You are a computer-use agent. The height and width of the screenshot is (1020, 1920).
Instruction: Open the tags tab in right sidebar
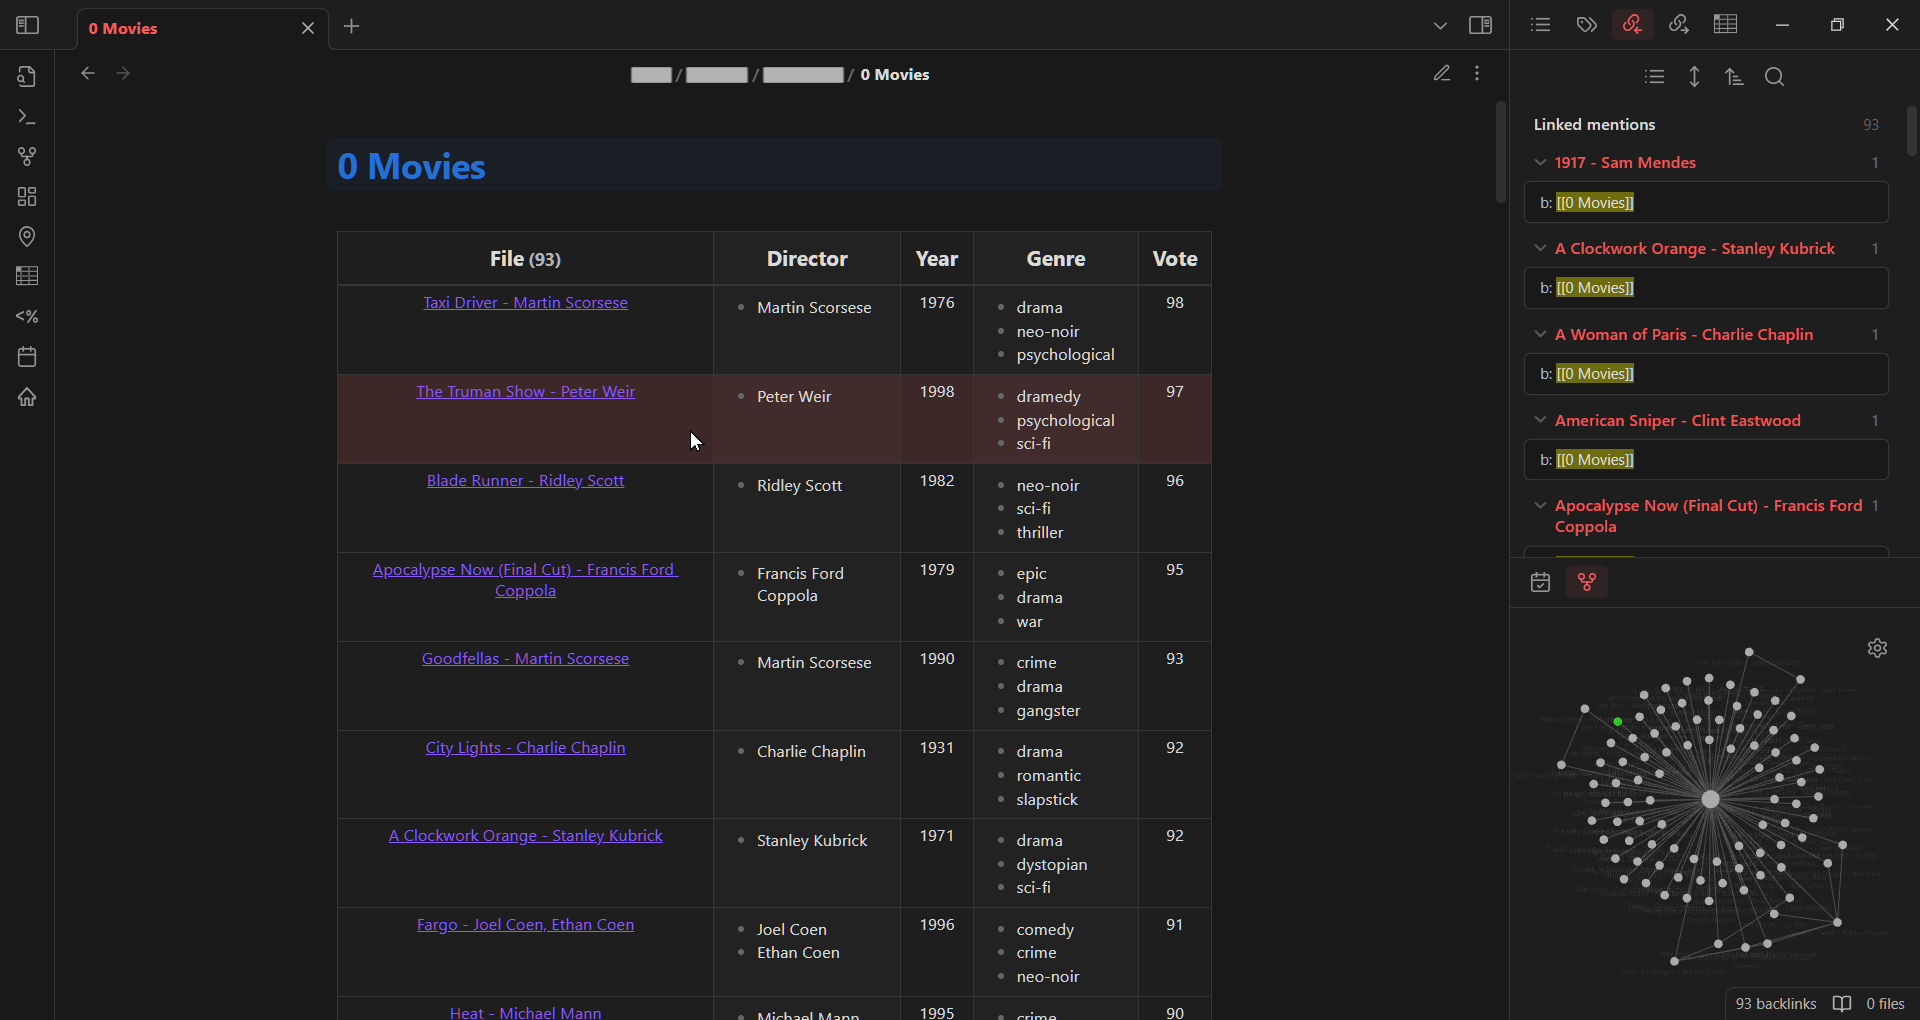point(1587,25)
